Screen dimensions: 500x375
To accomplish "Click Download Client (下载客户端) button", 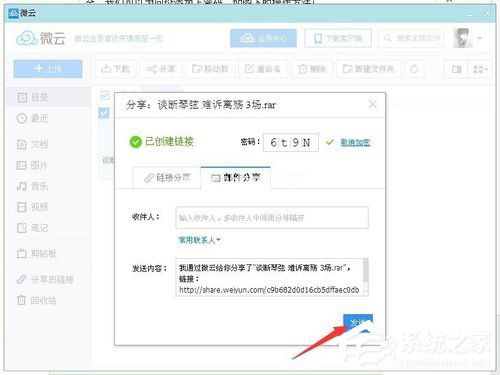I will point(338,38).
